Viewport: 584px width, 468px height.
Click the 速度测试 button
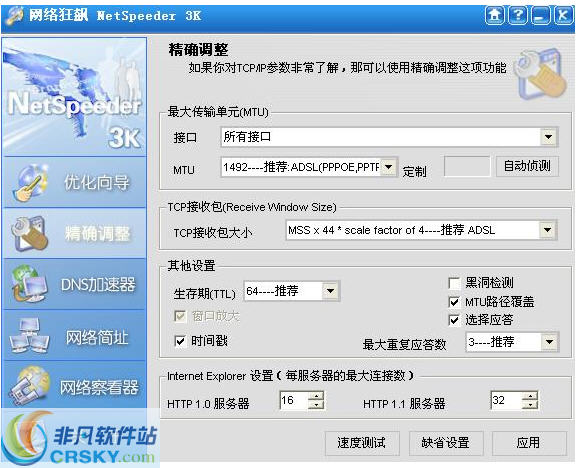[362, 443]
